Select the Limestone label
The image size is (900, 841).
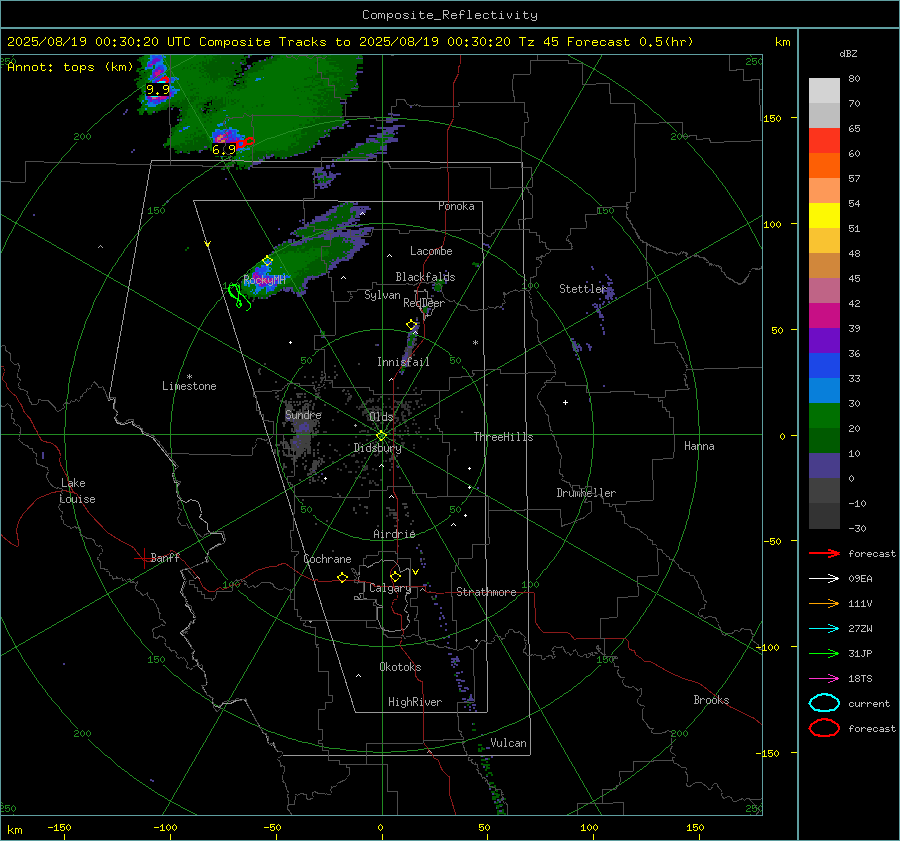click(189, 386)
